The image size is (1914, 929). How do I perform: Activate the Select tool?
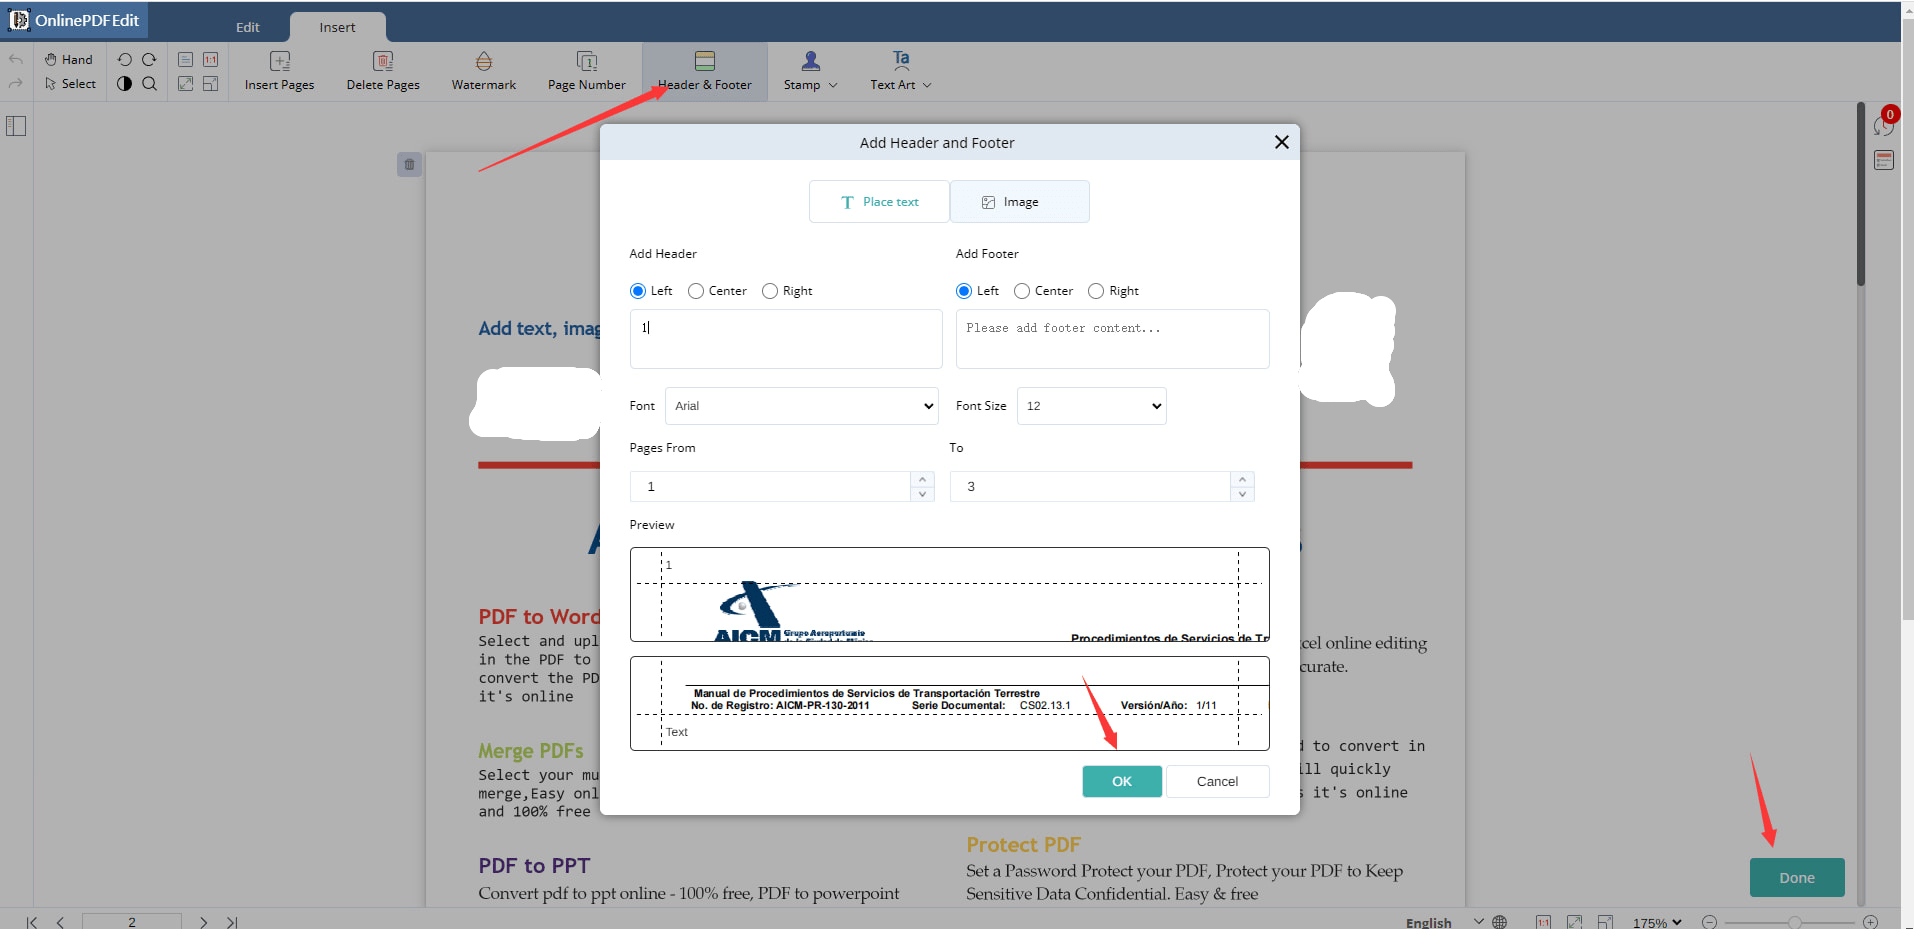coord(69,84)
